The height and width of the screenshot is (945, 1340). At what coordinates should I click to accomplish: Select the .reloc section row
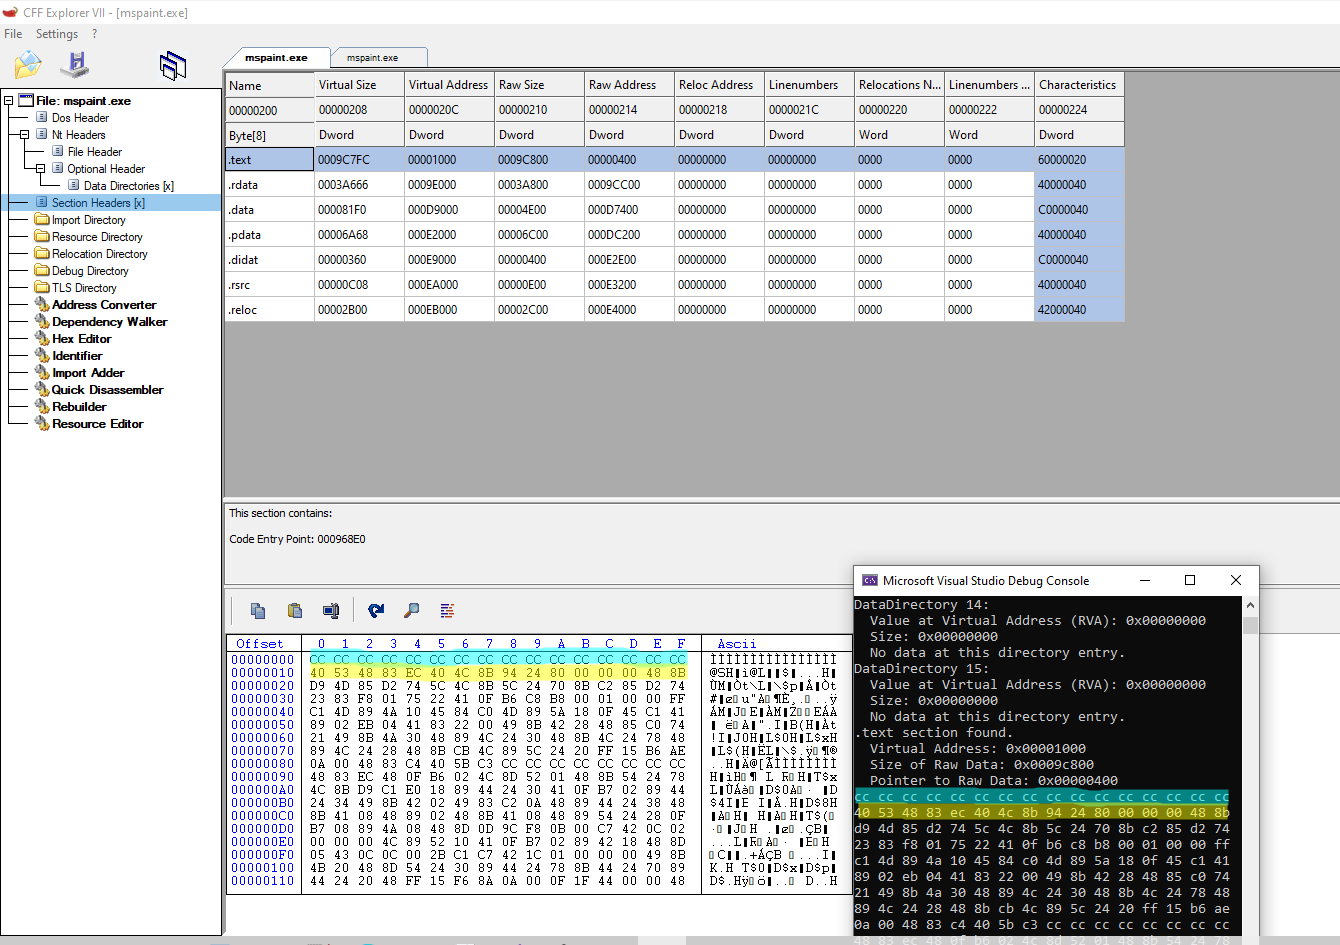pos(675,309)
